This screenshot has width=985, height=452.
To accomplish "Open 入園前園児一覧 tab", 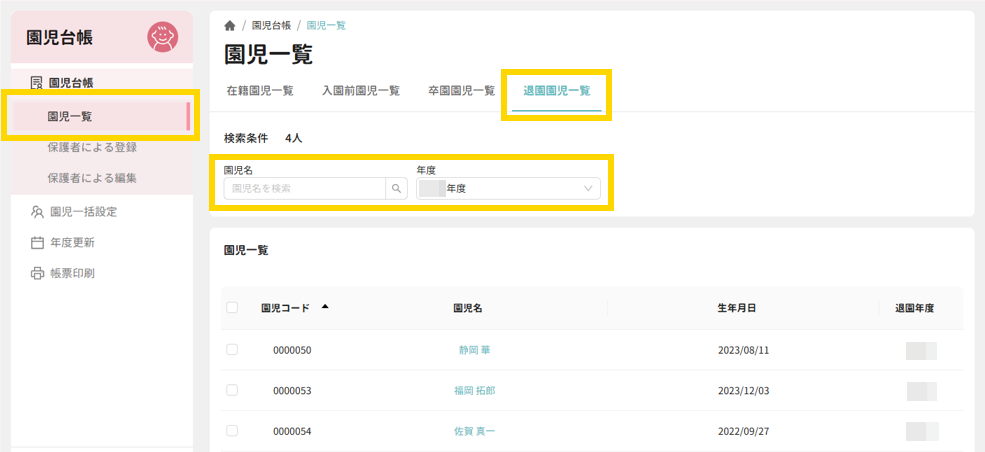I will [360, 91].
